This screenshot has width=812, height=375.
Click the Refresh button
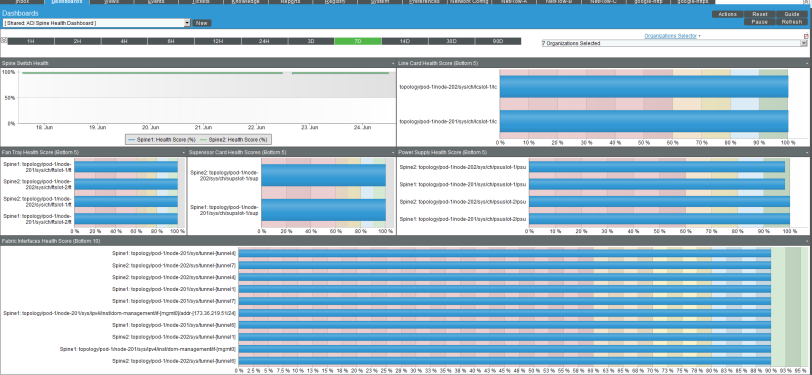(792, 22)
